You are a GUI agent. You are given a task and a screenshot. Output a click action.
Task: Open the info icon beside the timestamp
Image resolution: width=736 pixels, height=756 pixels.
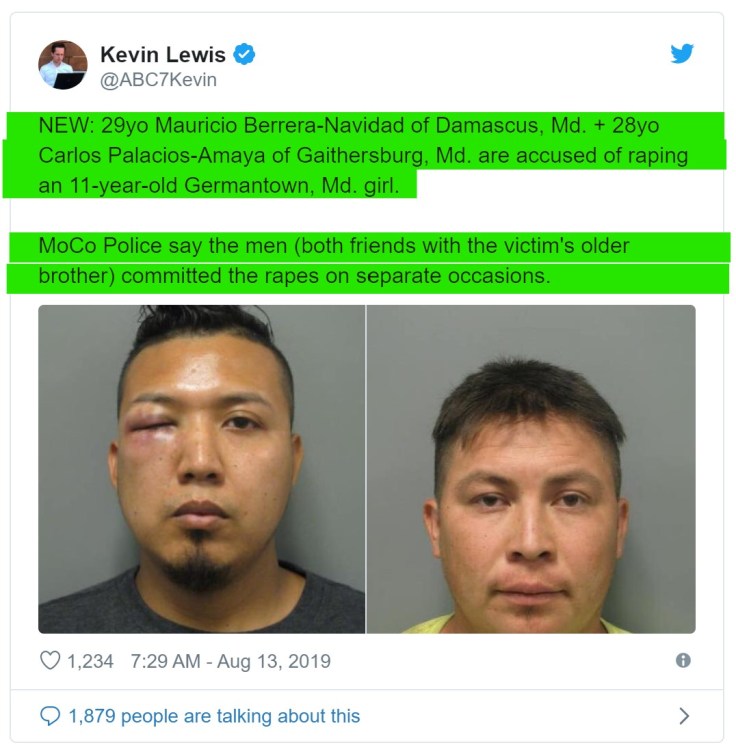tap(683, 660)
